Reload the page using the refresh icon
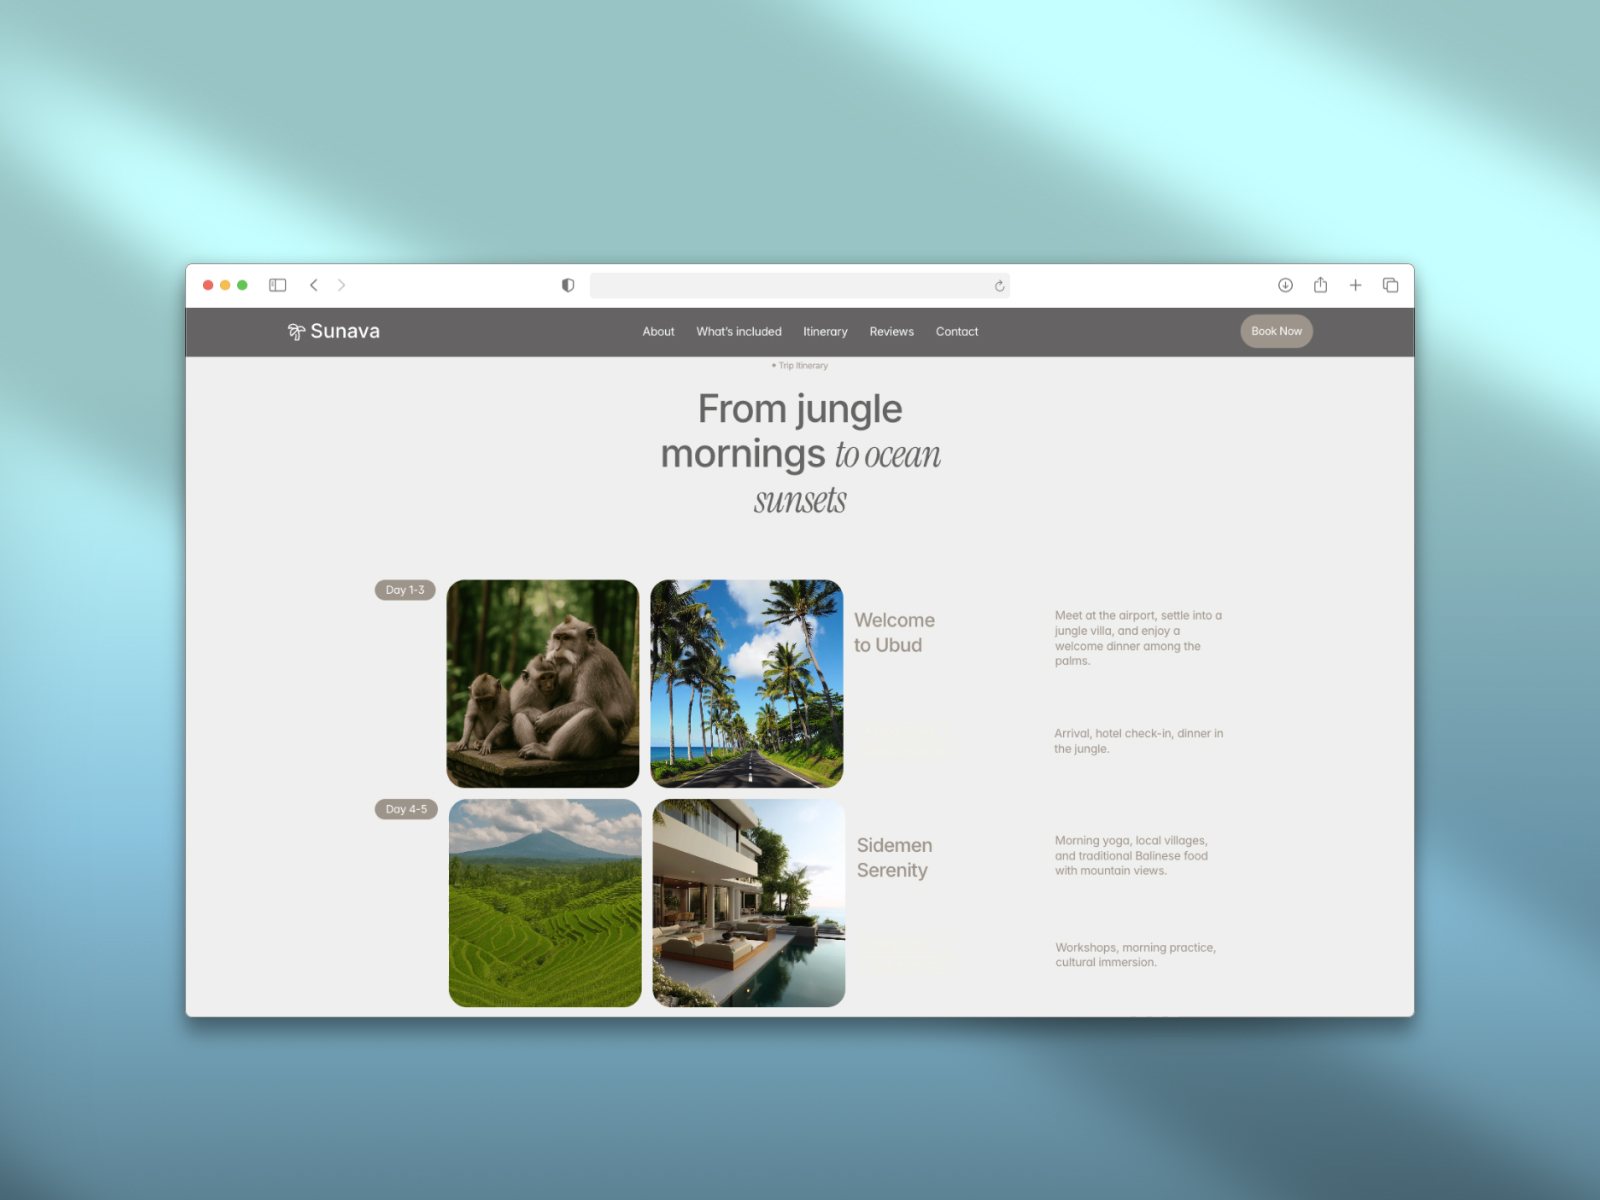 click(x=999, y=286)
